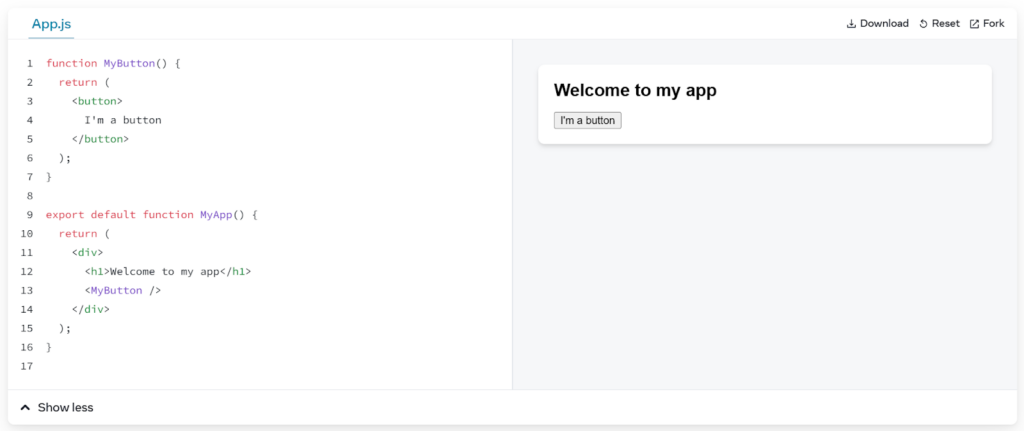1024x431 pixels.
Task: Click the h1 Welcome code line
Action: [167, 271]
